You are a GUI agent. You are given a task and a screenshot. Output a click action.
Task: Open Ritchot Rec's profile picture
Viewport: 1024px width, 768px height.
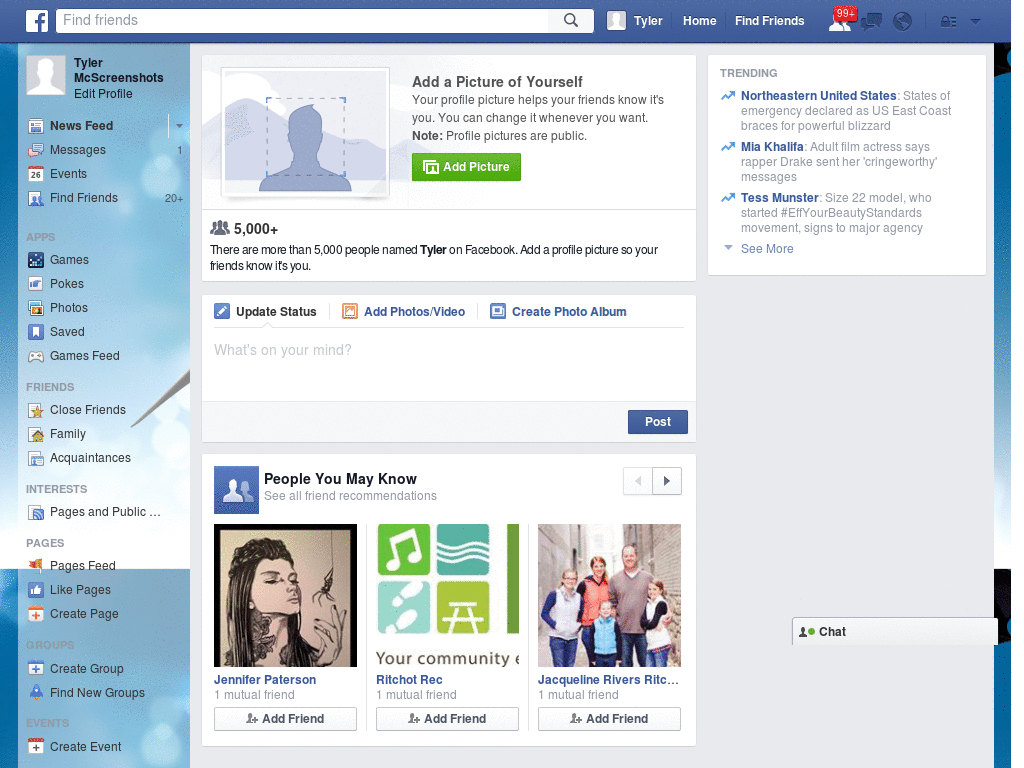(447, 596)
